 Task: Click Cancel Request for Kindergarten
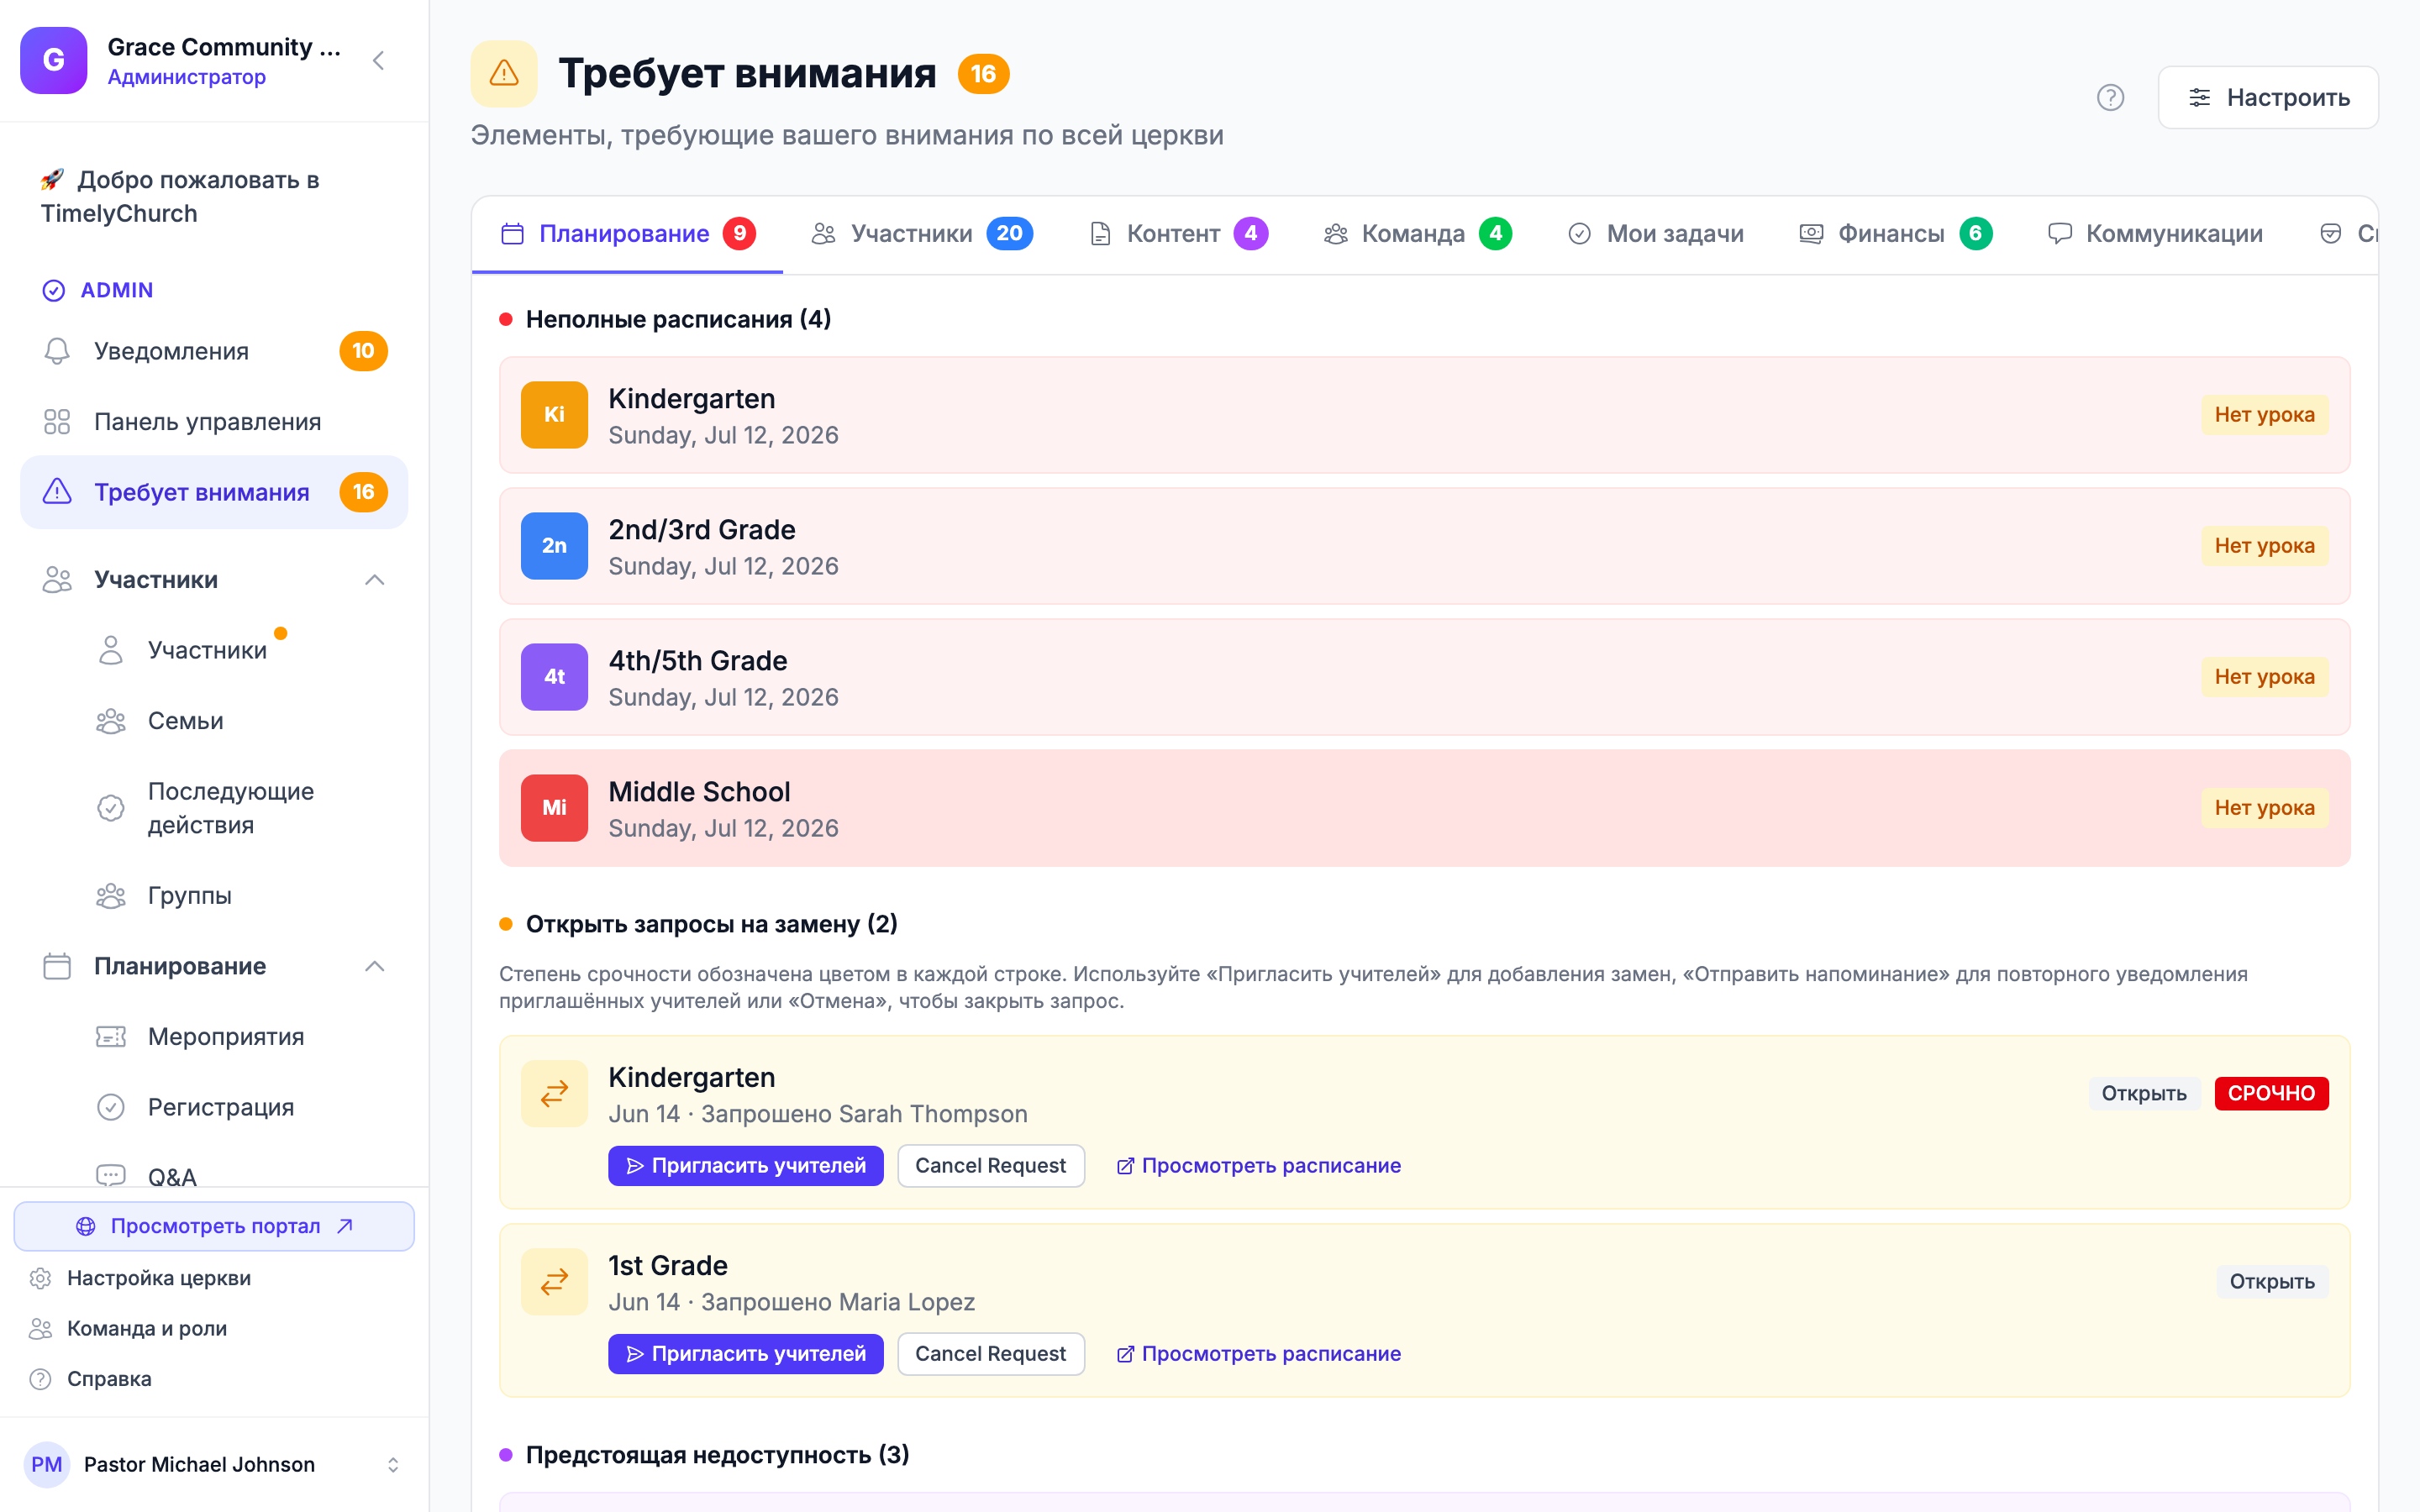991,1165
